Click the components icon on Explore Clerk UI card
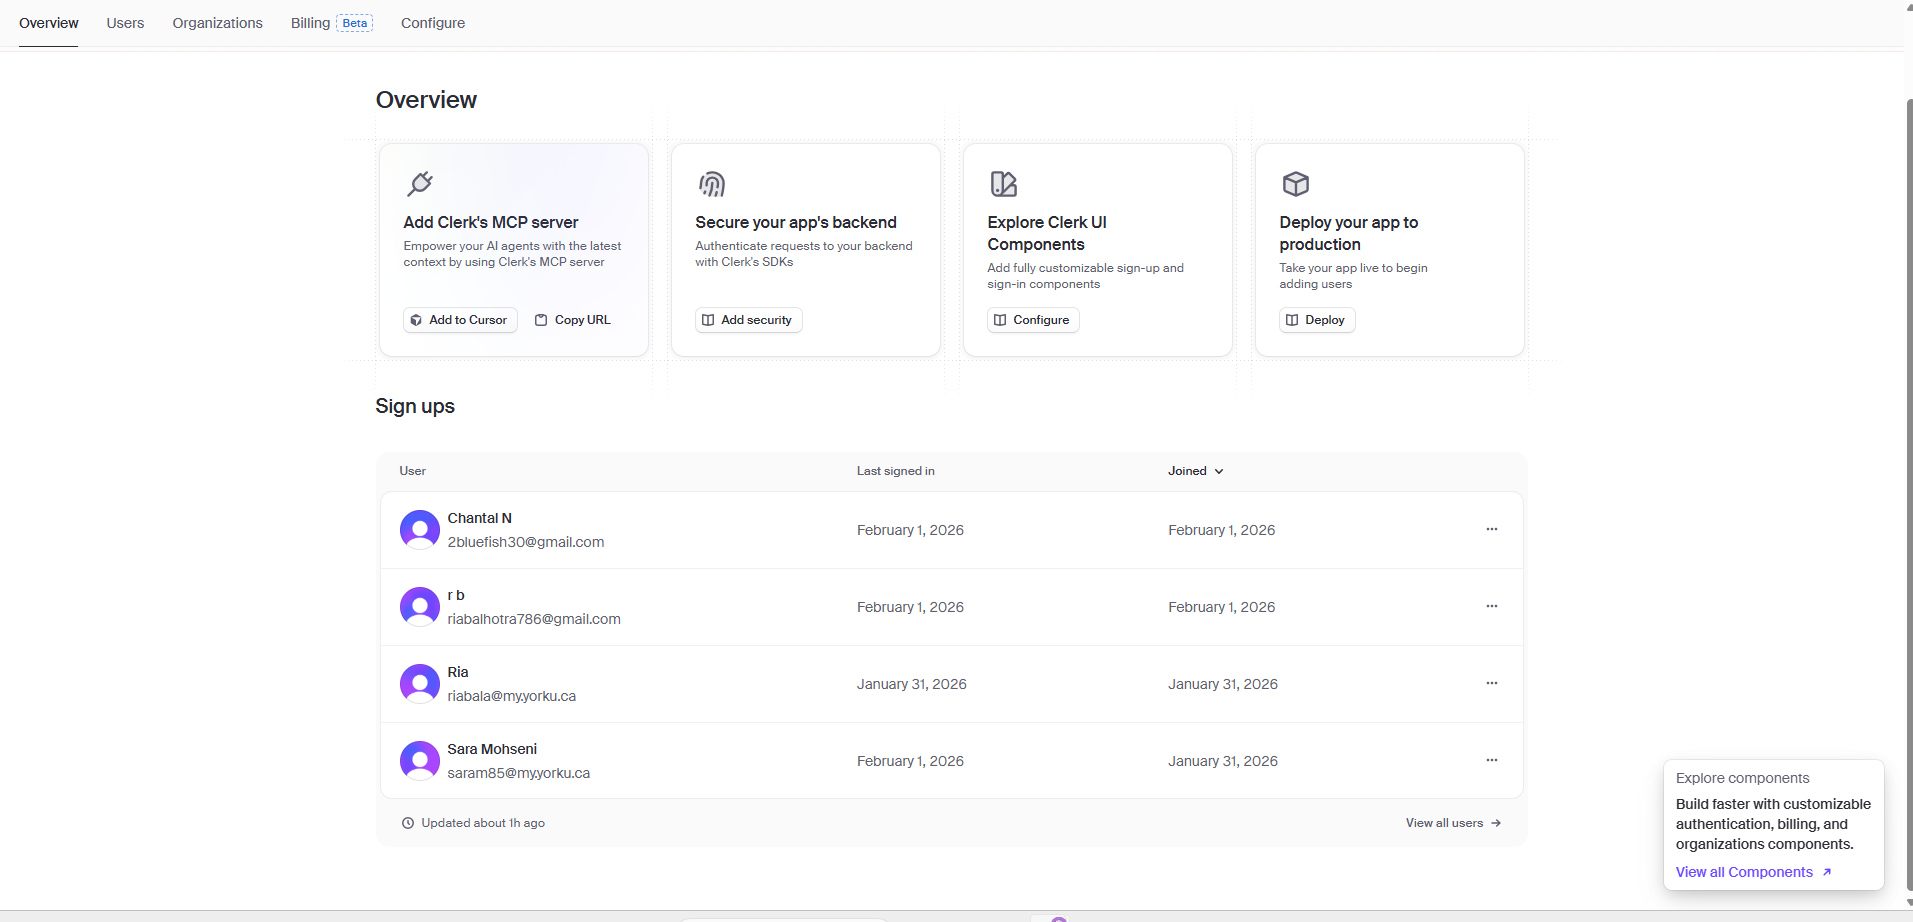The image size is (1913, 922). [x=1004, y=184]
